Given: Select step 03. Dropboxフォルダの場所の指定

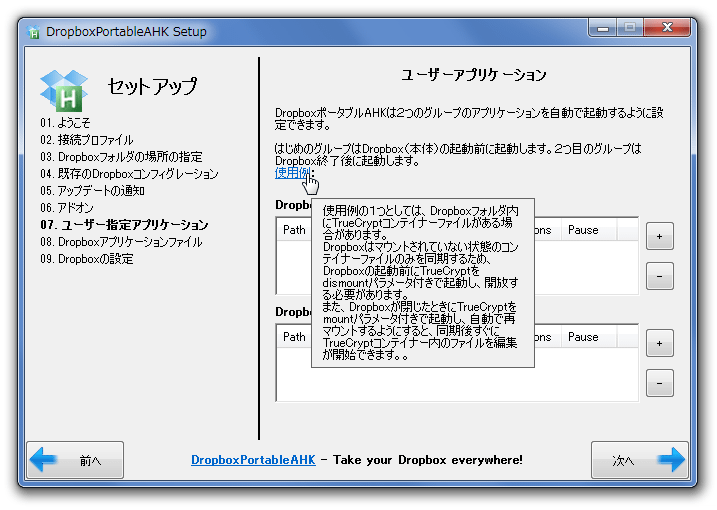Looking at the screenshot, I should point(121,157).
